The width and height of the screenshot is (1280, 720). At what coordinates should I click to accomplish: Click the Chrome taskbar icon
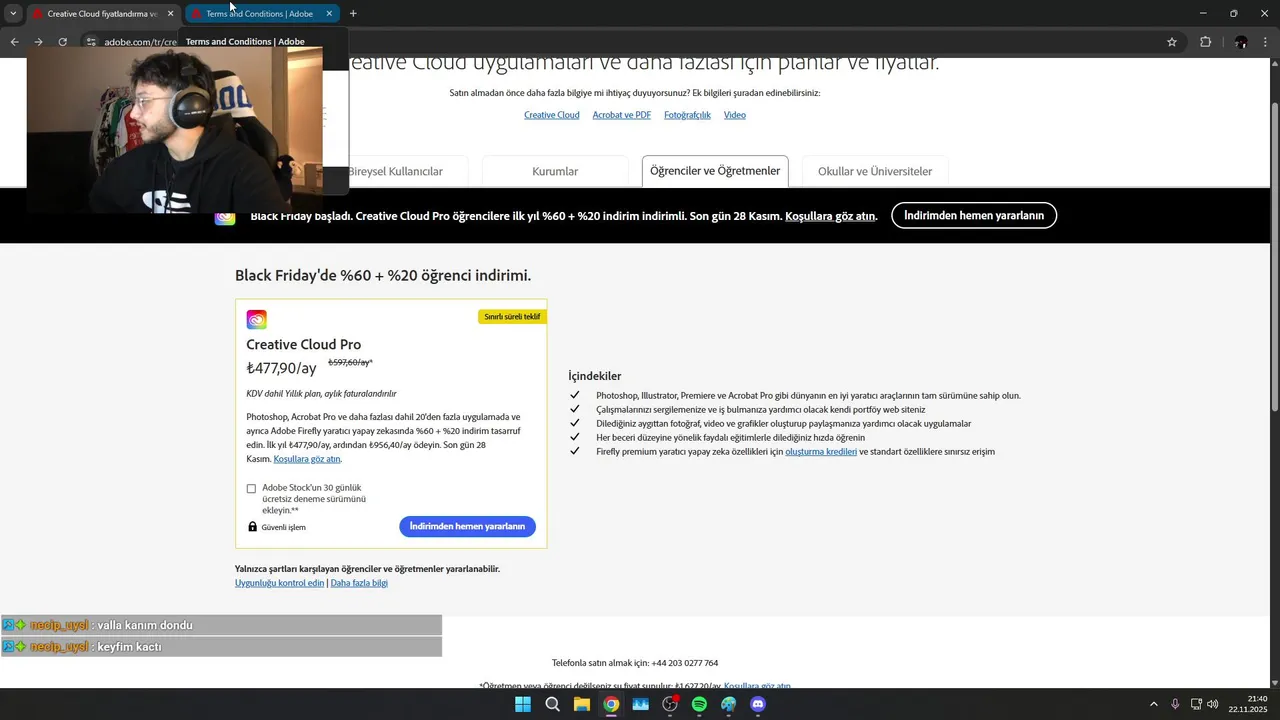[x=611, y=704]
